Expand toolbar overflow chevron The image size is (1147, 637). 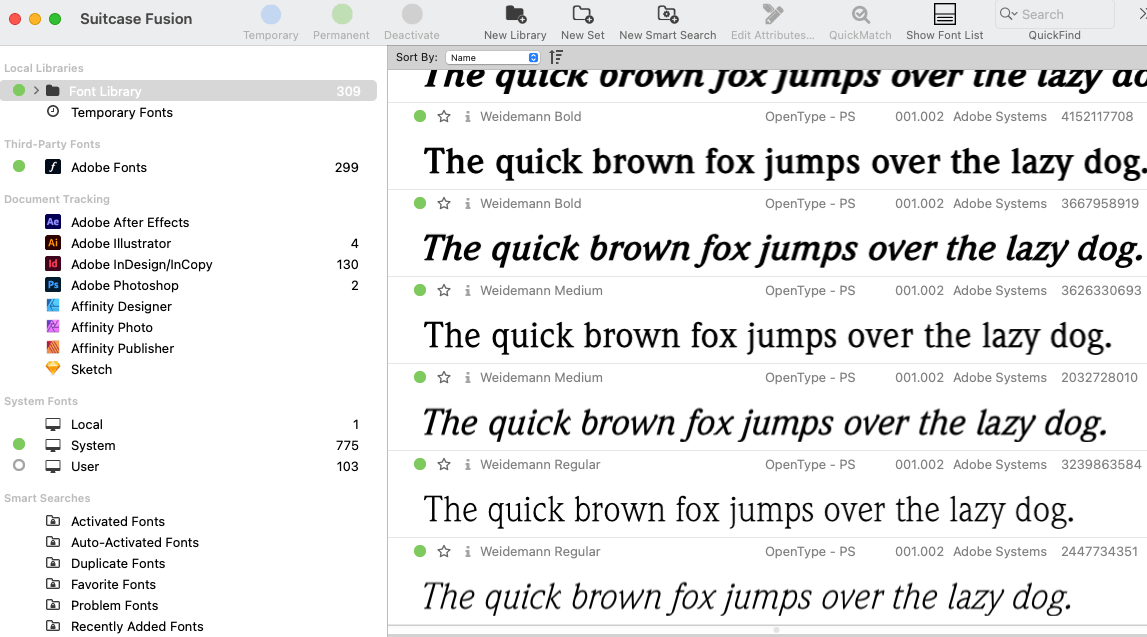tap(1142, 14)
